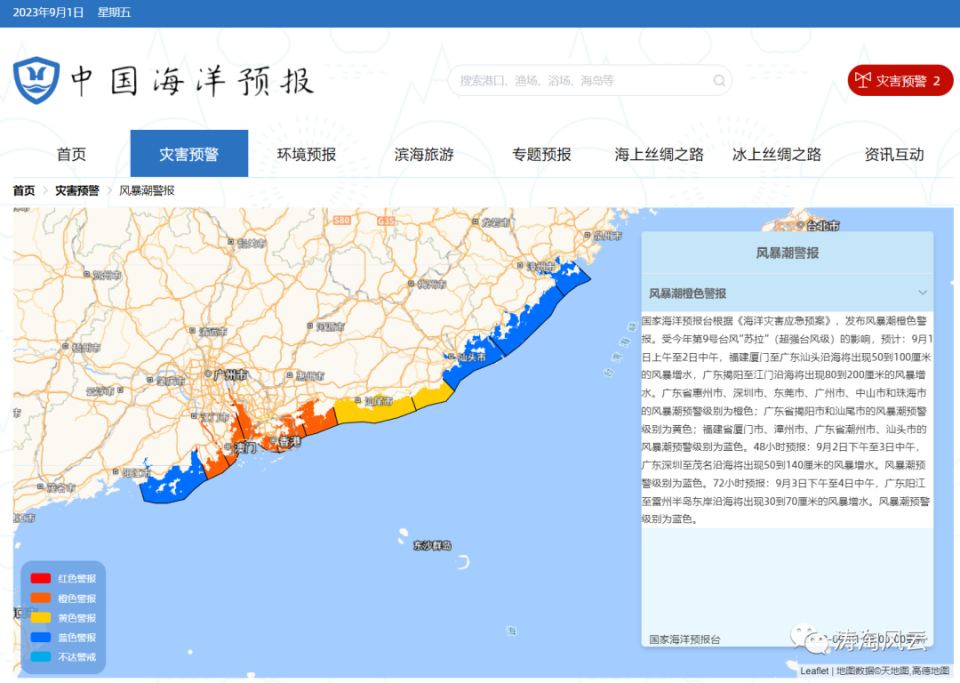Go to 首页 navigation tab
This screenshot has width=960, height=683.
[72, 154]
